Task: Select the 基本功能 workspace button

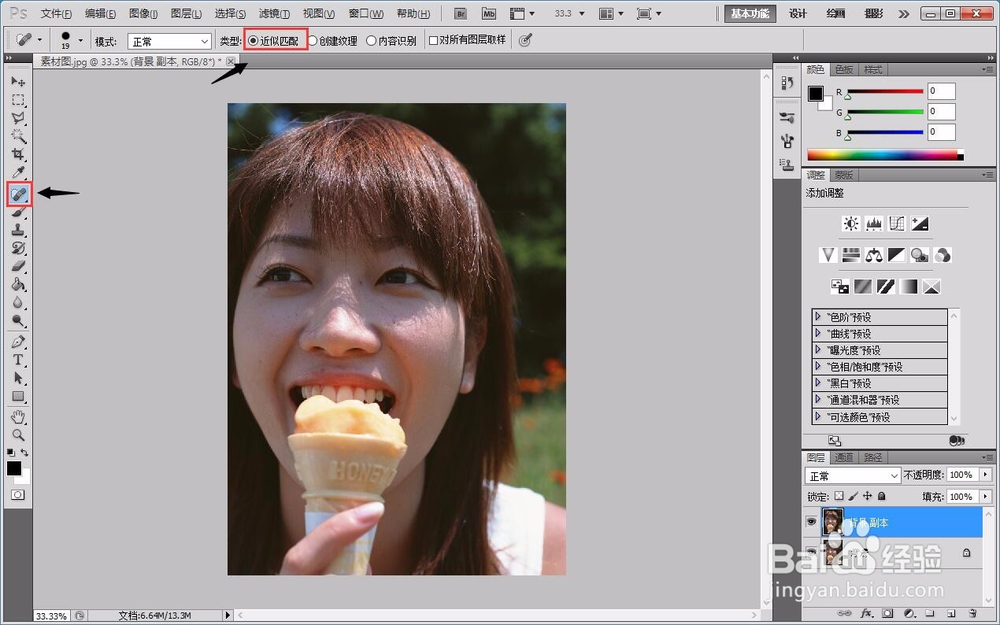Action: pyautogui.click(x=750, y=13)
